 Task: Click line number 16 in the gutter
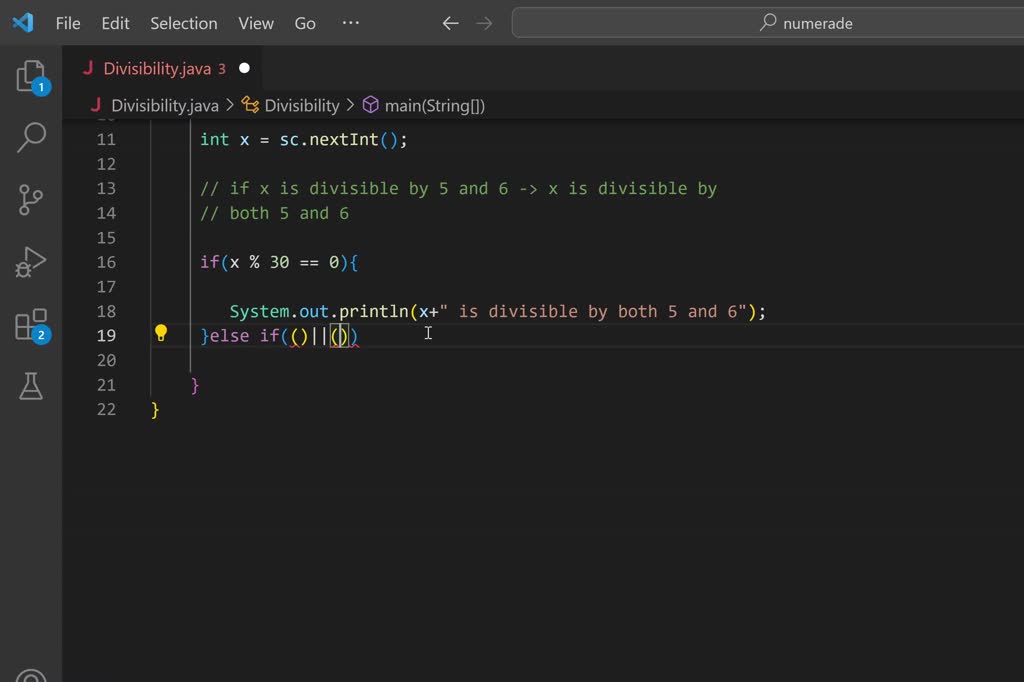tap(106, 262)
